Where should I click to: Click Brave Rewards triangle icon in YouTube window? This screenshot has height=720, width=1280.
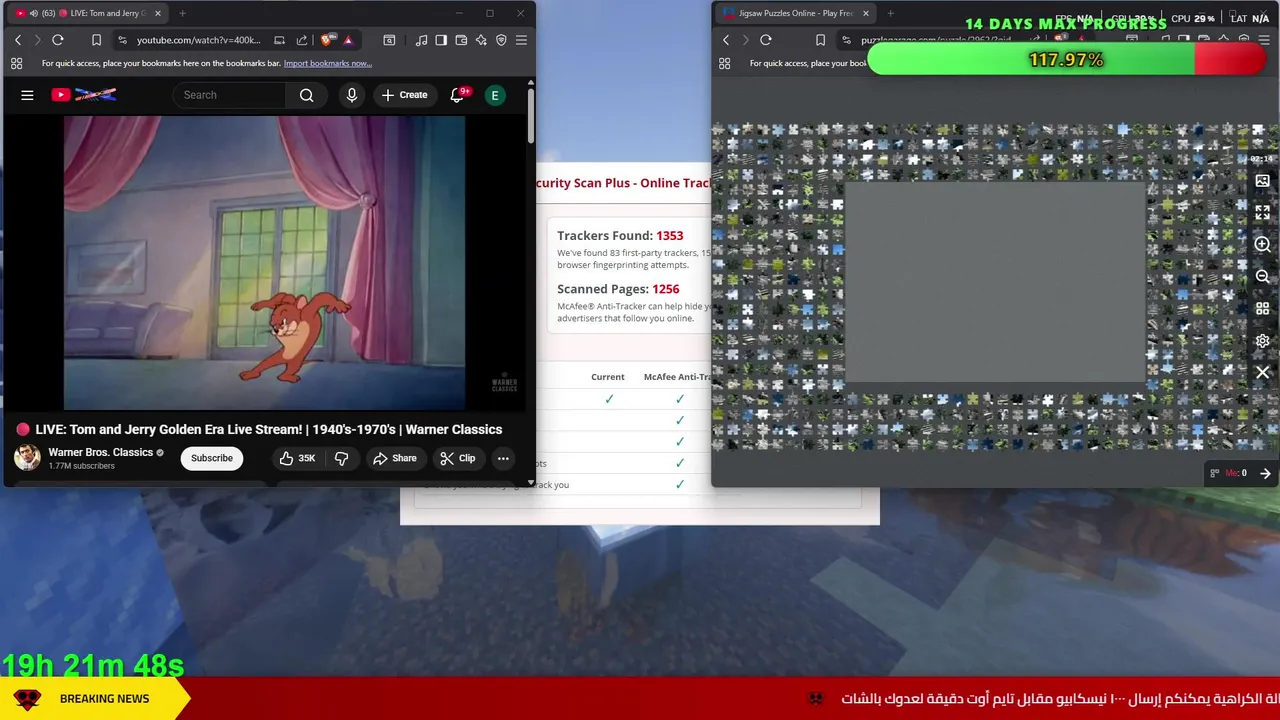[x=348, y=40]
